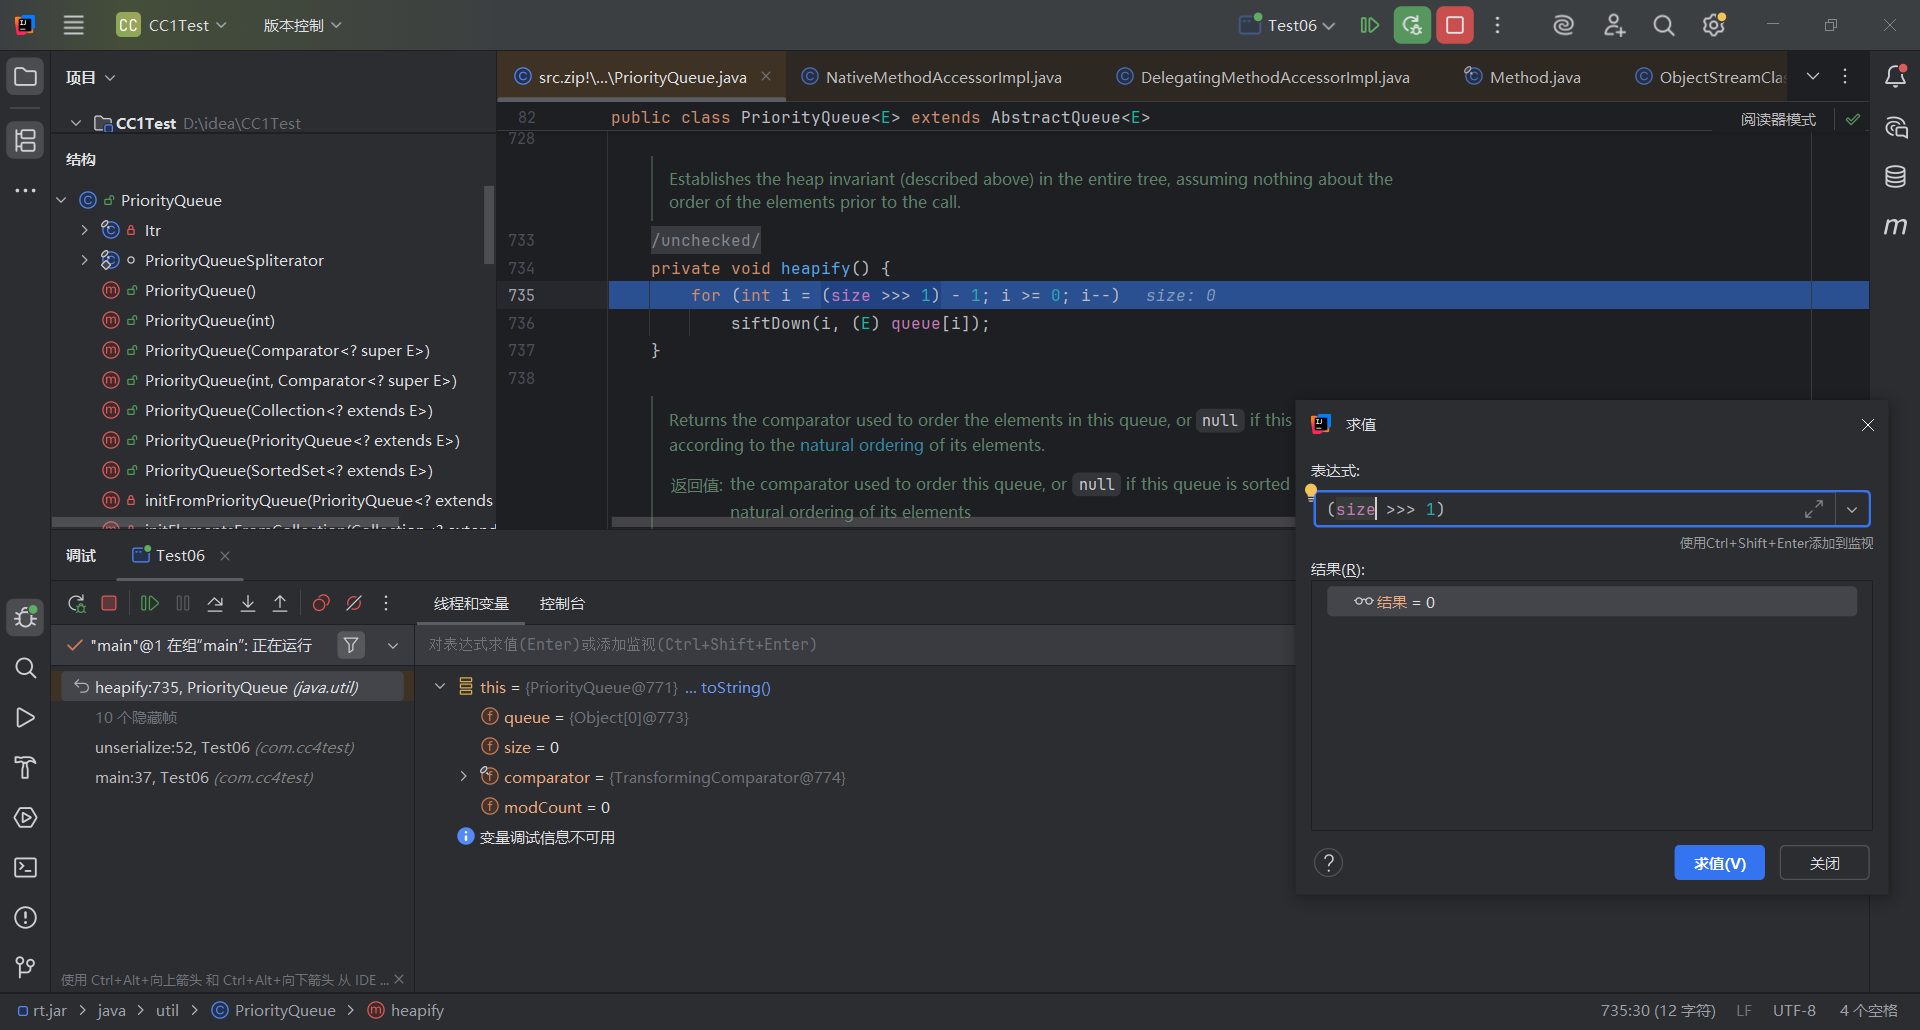The image size is (1920, 1030).
Task: Switch to DelegatingMethodAccessorImpl.java tab
Action: [x=1263, y=77]
